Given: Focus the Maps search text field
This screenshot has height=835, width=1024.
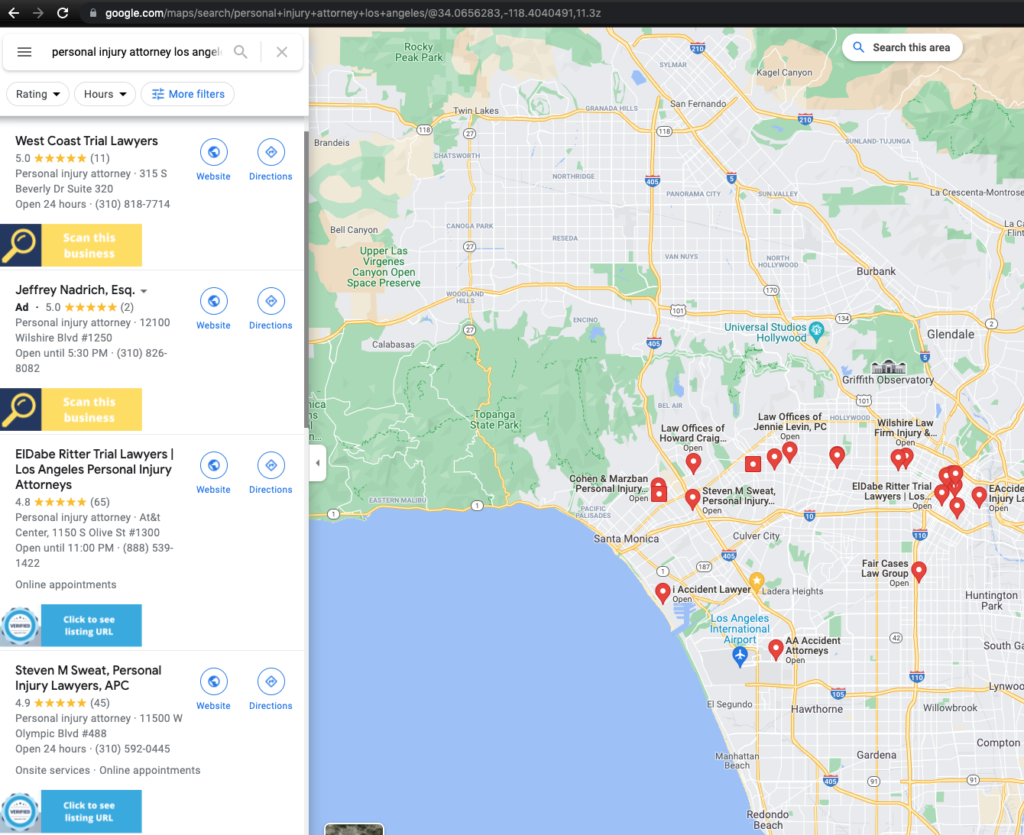Looking at the screenshot, I should pos(136,52).
